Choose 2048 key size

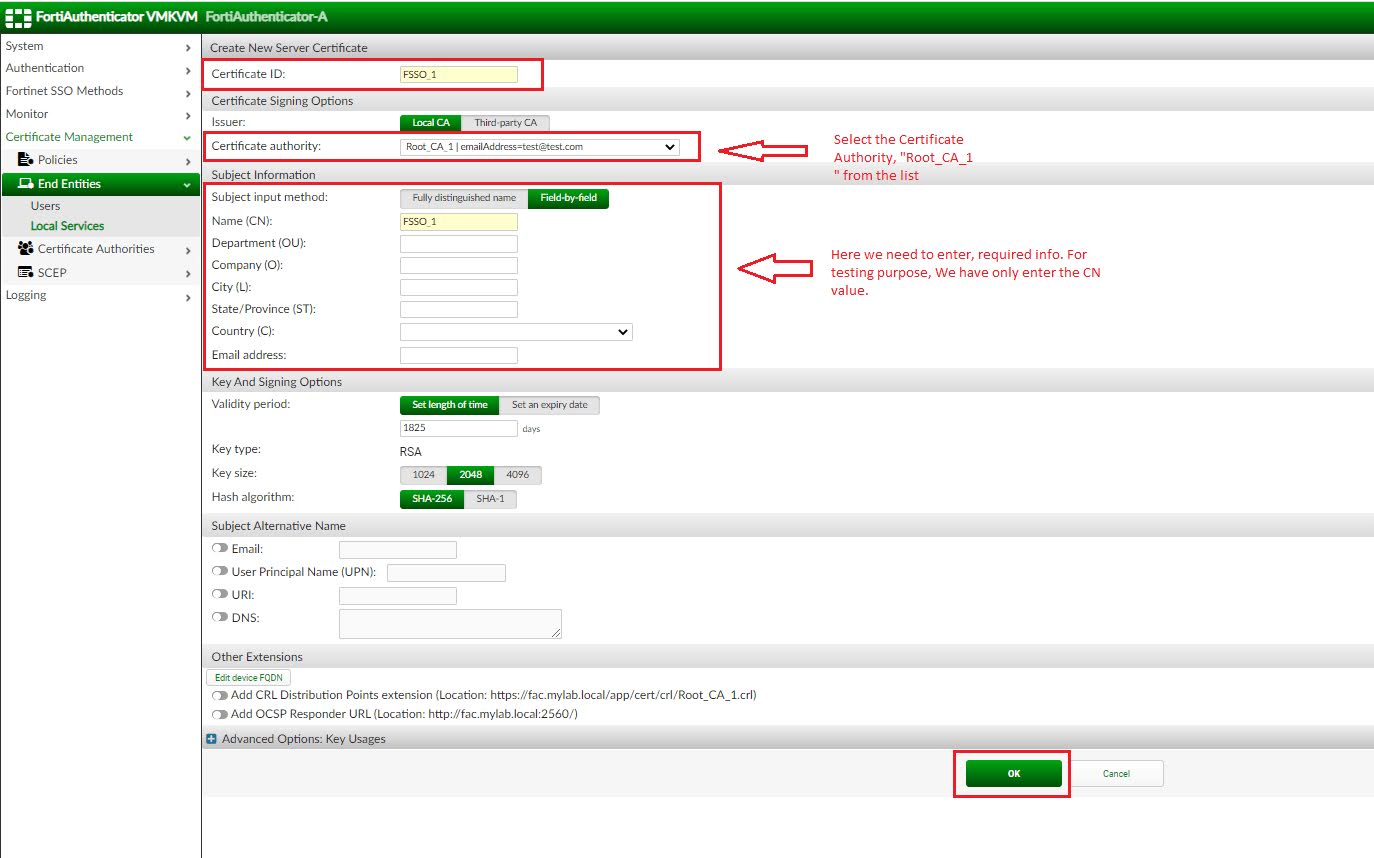coord(470,475)
